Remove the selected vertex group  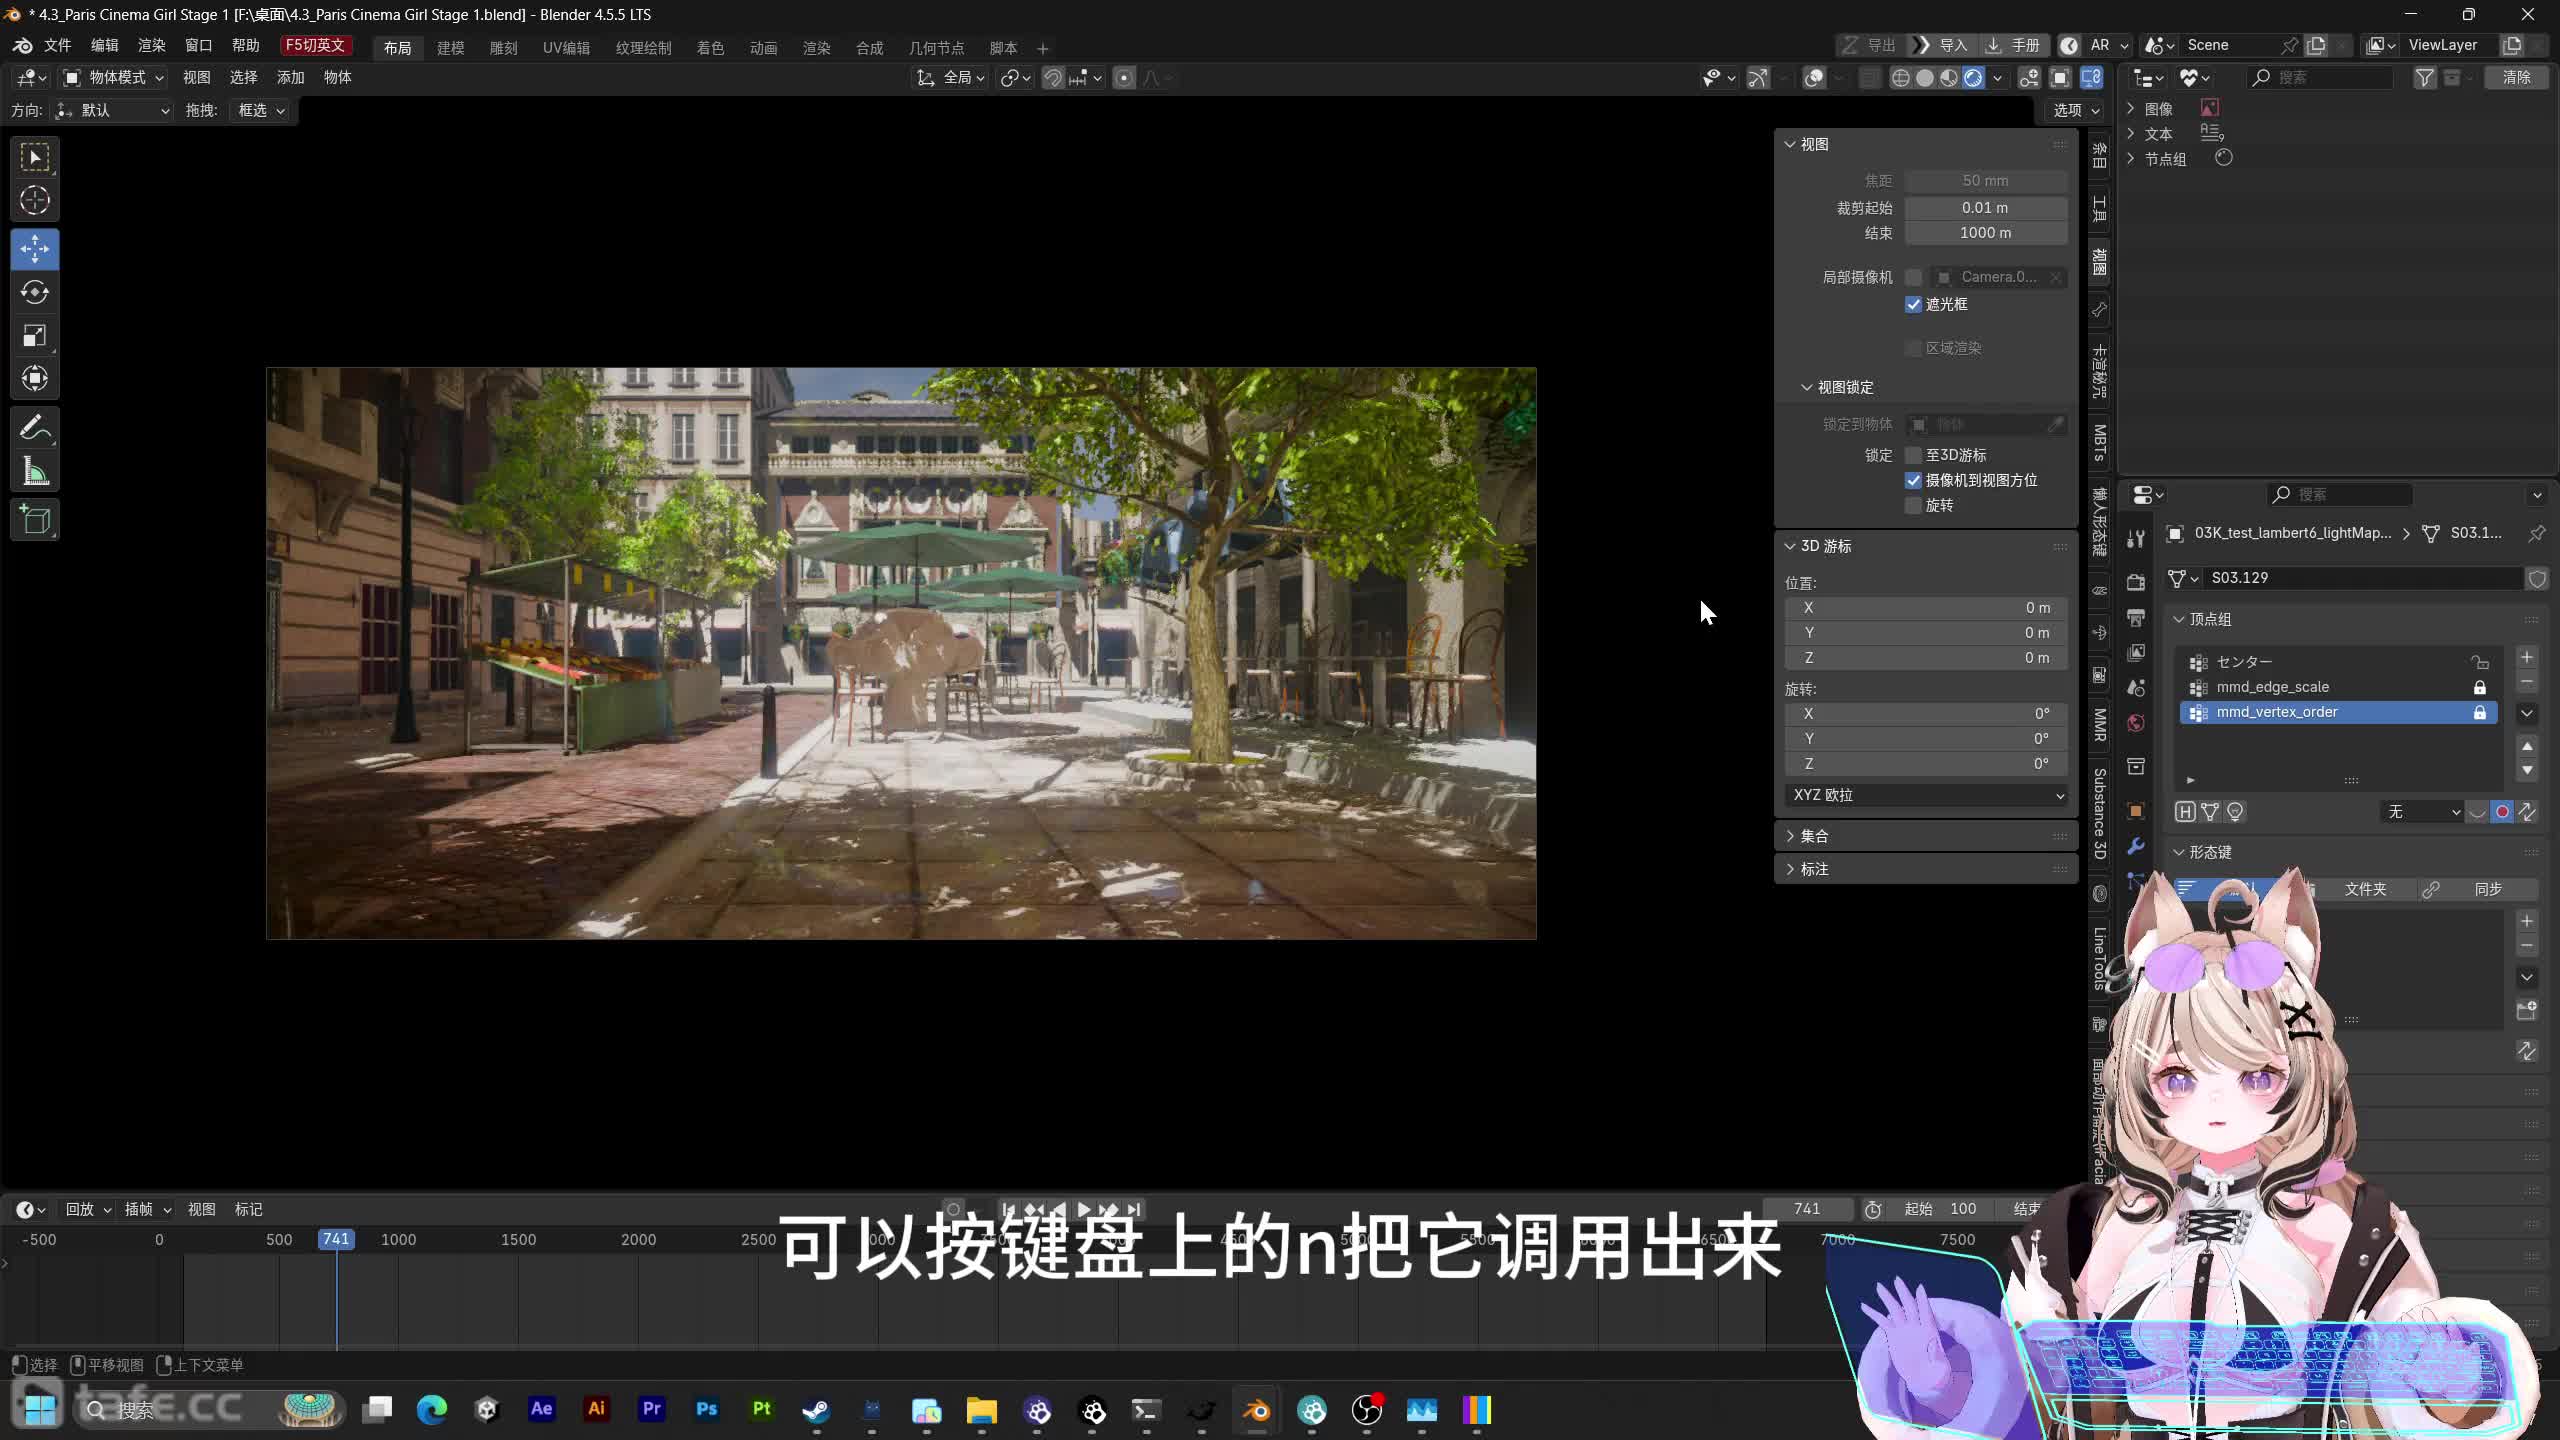click(x=2527, y=683)
